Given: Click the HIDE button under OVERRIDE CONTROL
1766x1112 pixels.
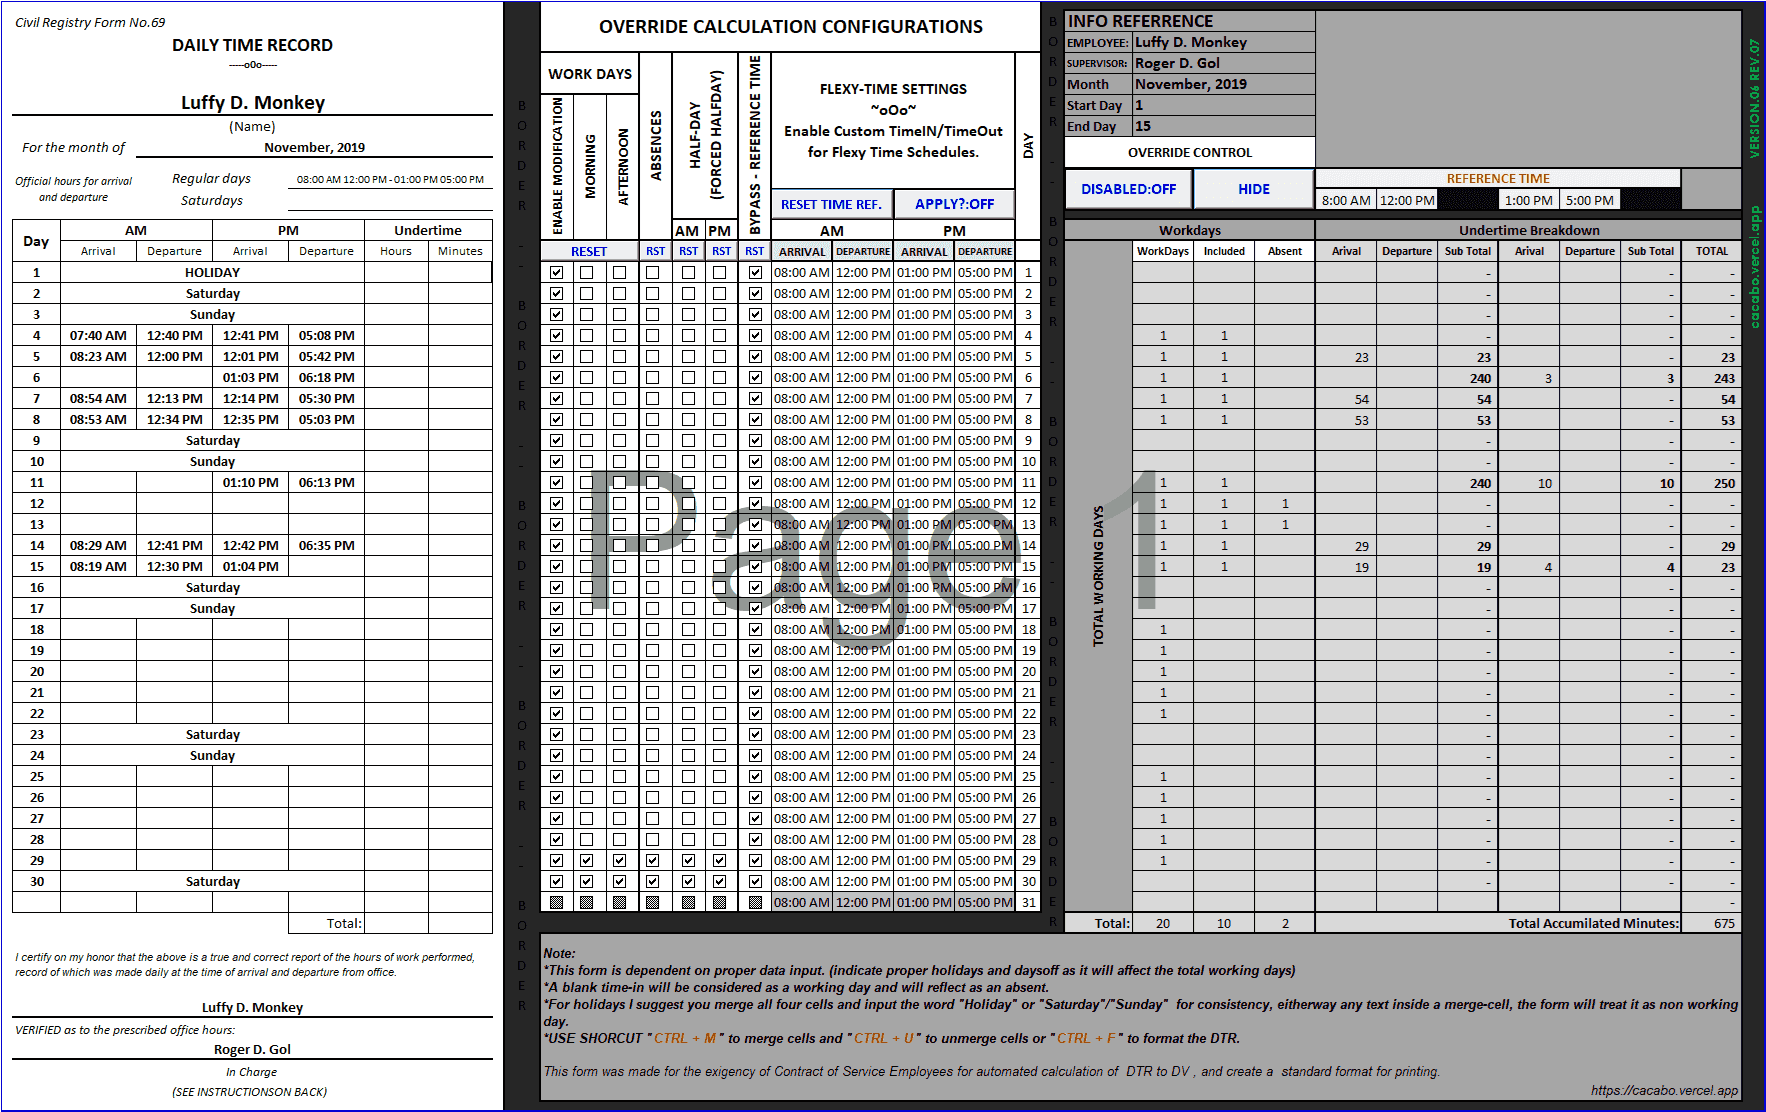Looking at the screenshot, I should 1253,189.
